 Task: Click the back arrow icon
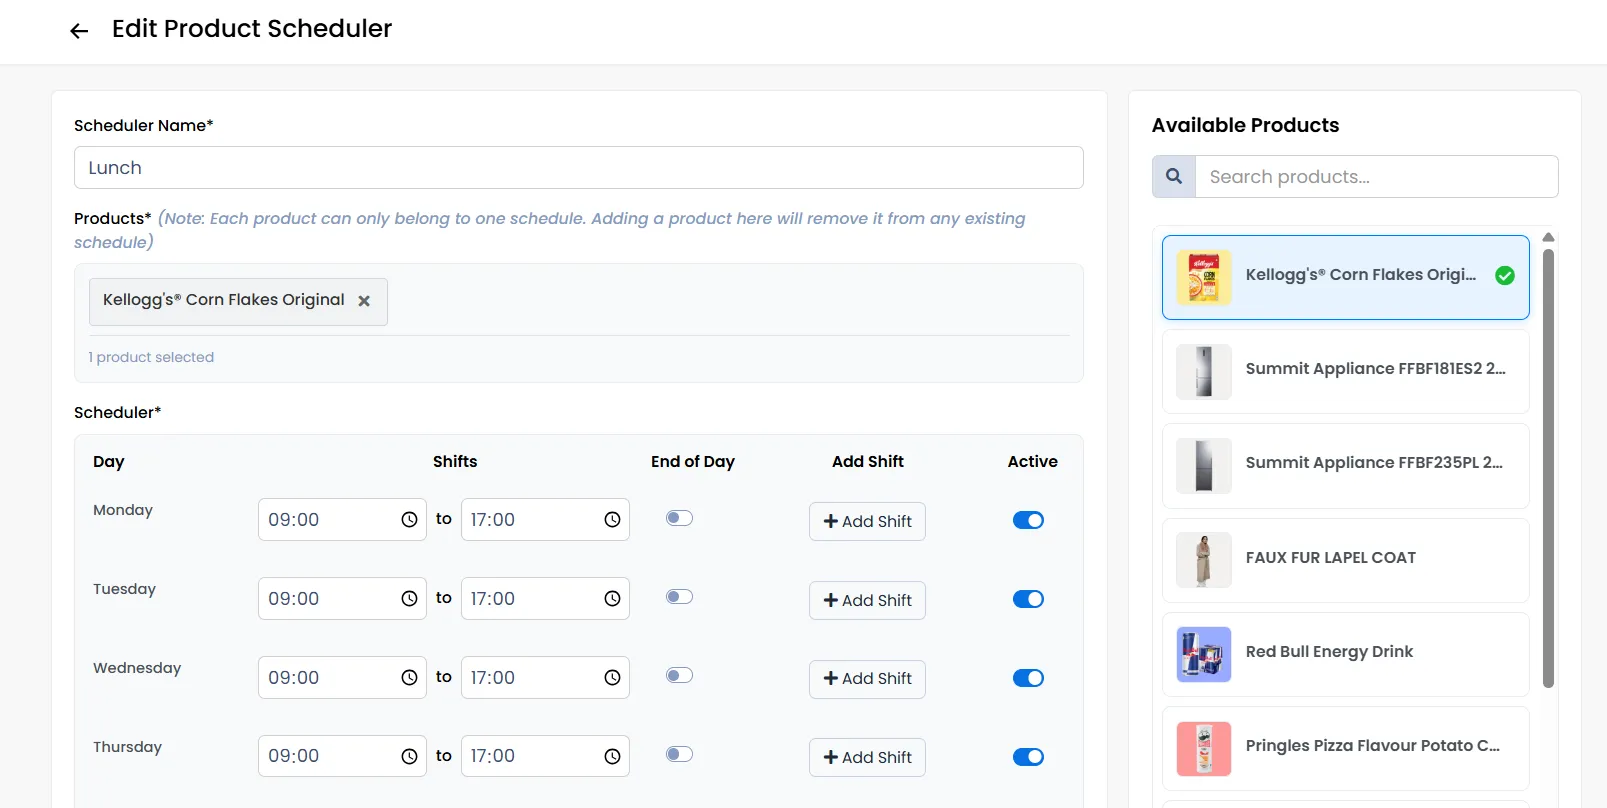[79, 31]
